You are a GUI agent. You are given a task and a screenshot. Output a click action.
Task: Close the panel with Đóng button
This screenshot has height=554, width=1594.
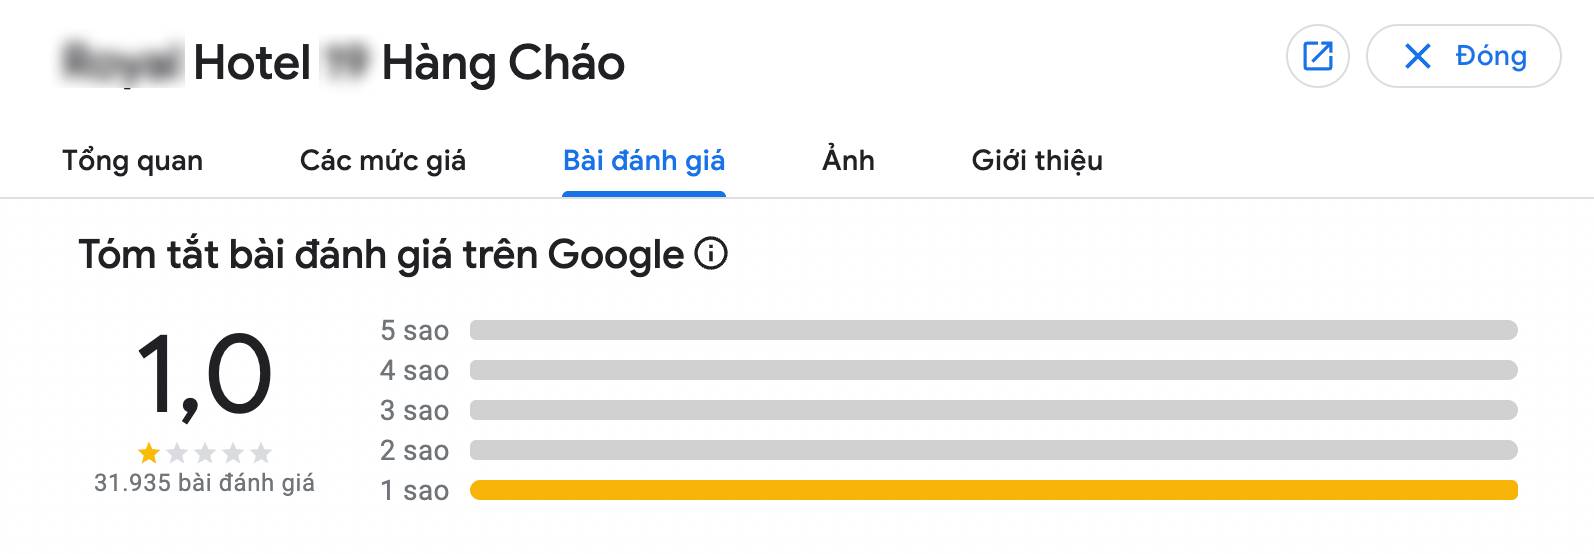point(1463,56)
